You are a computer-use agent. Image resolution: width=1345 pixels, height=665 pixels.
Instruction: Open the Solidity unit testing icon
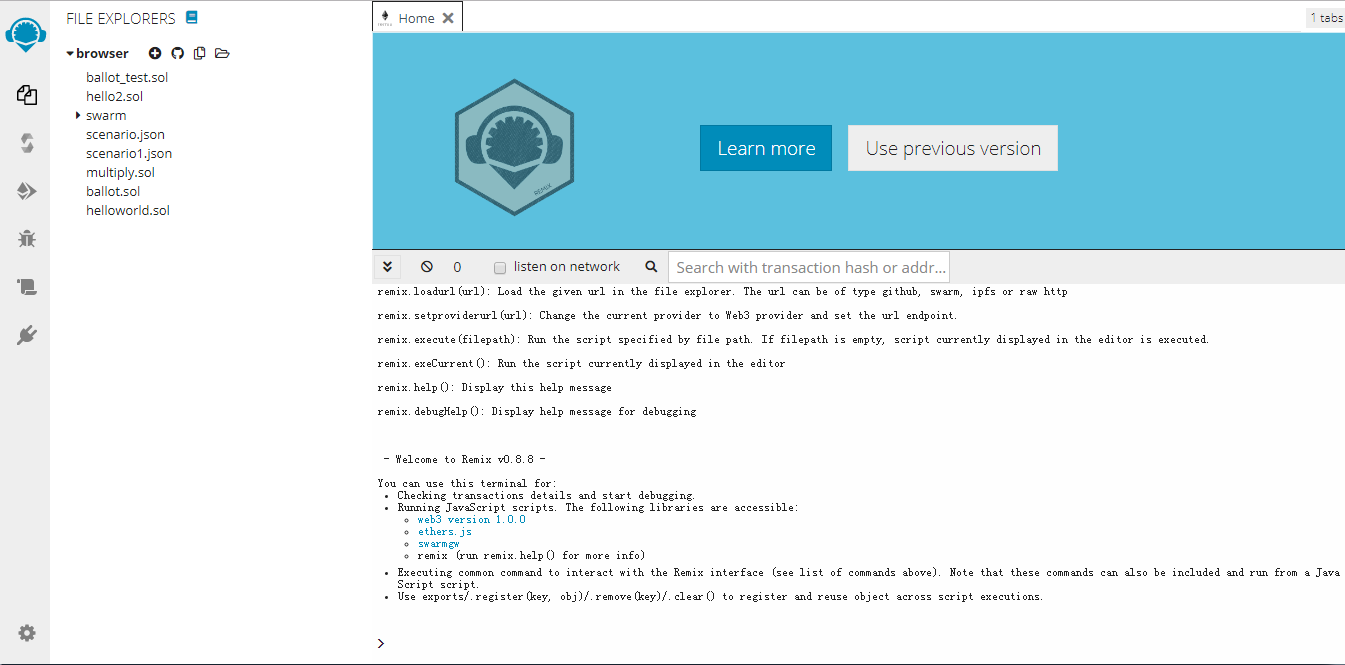[27, 287]
